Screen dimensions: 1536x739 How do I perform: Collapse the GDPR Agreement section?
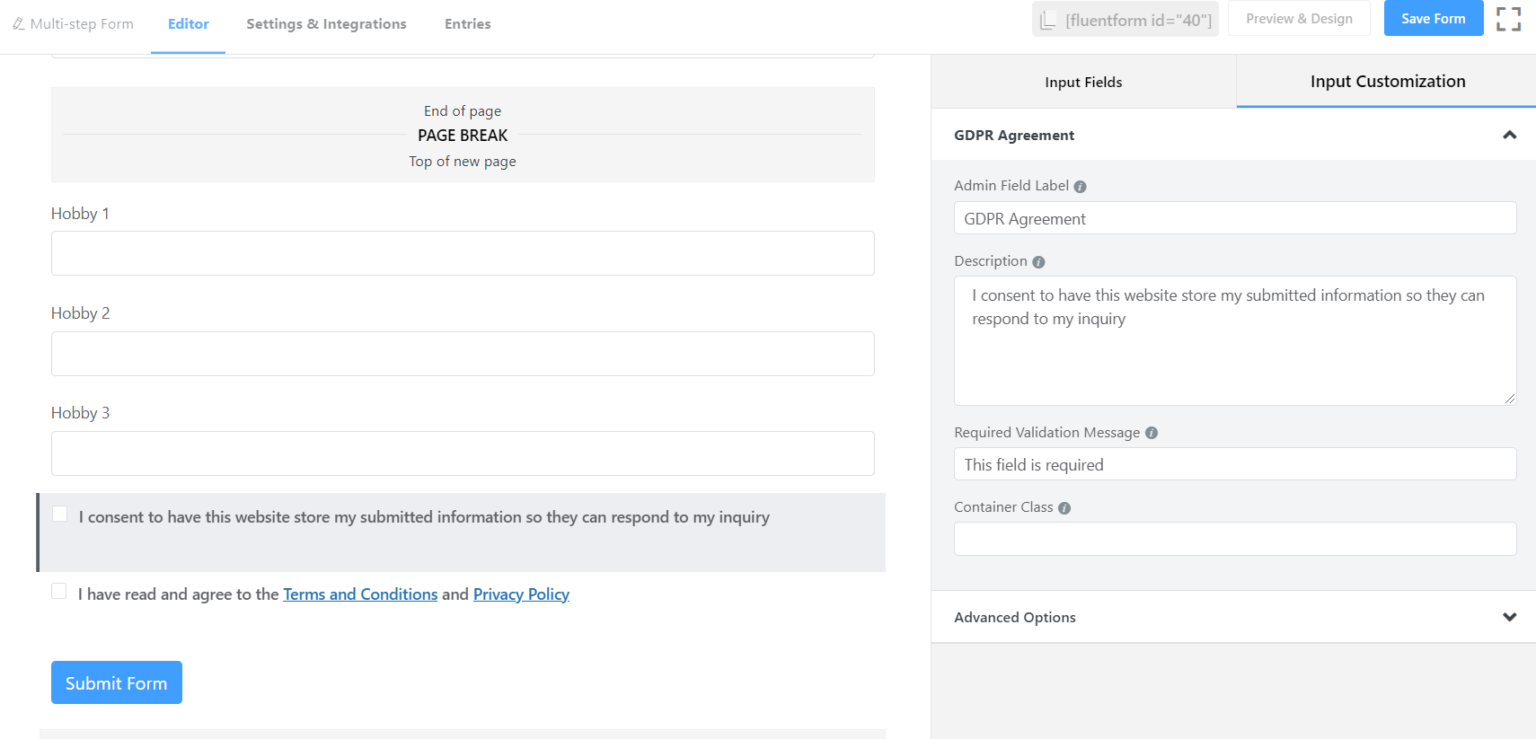pos(1509,134)
